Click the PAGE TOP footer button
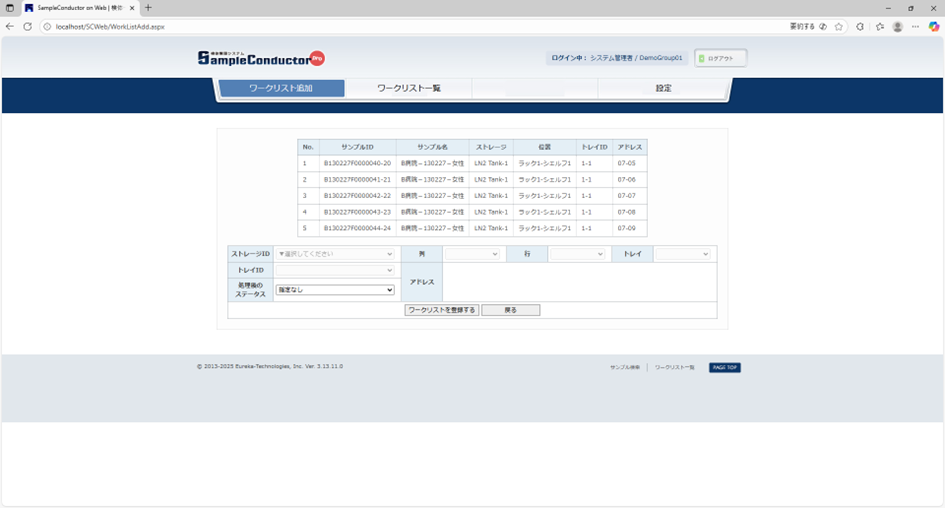This screenshot has height=508, width=945. coord(725,368)
